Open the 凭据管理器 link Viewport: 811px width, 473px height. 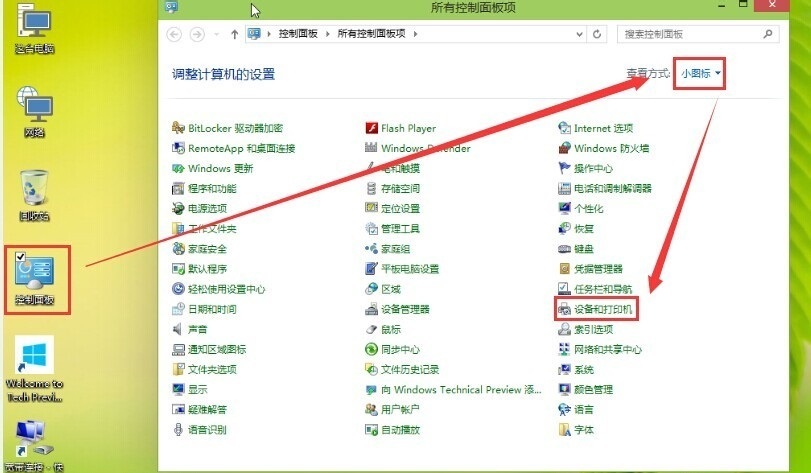[598, 269]
